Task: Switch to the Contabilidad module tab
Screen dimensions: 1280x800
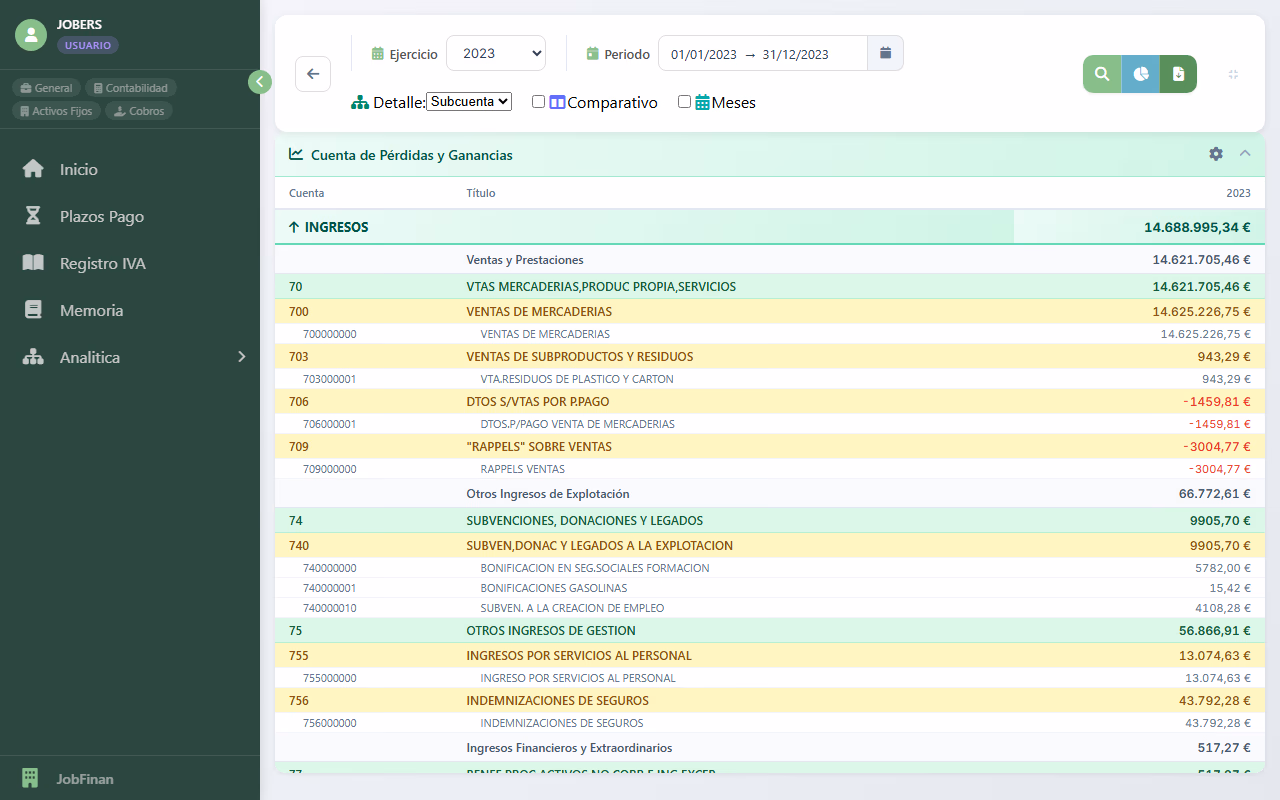Action: [x=131, y=88]
